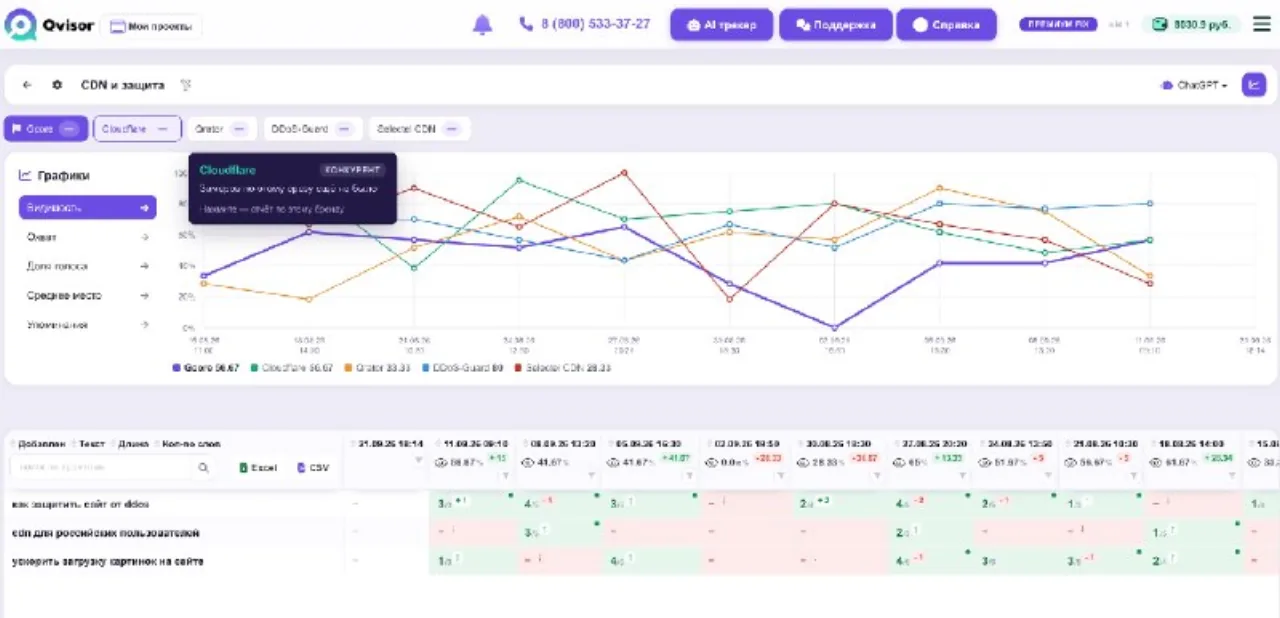This screenshot has width=1280, height=618.
Task: Export the table to CSV
Action: tap(313, 467)
